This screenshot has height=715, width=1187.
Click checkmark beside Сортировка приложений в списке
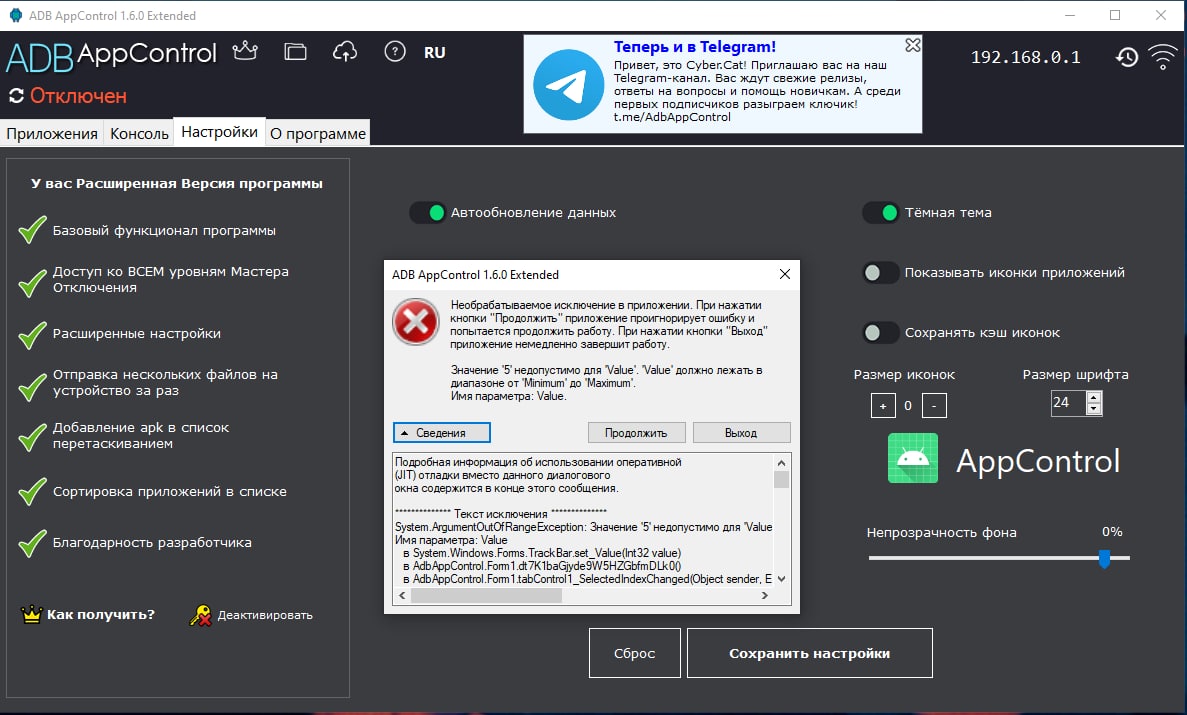tap(32, 492)
